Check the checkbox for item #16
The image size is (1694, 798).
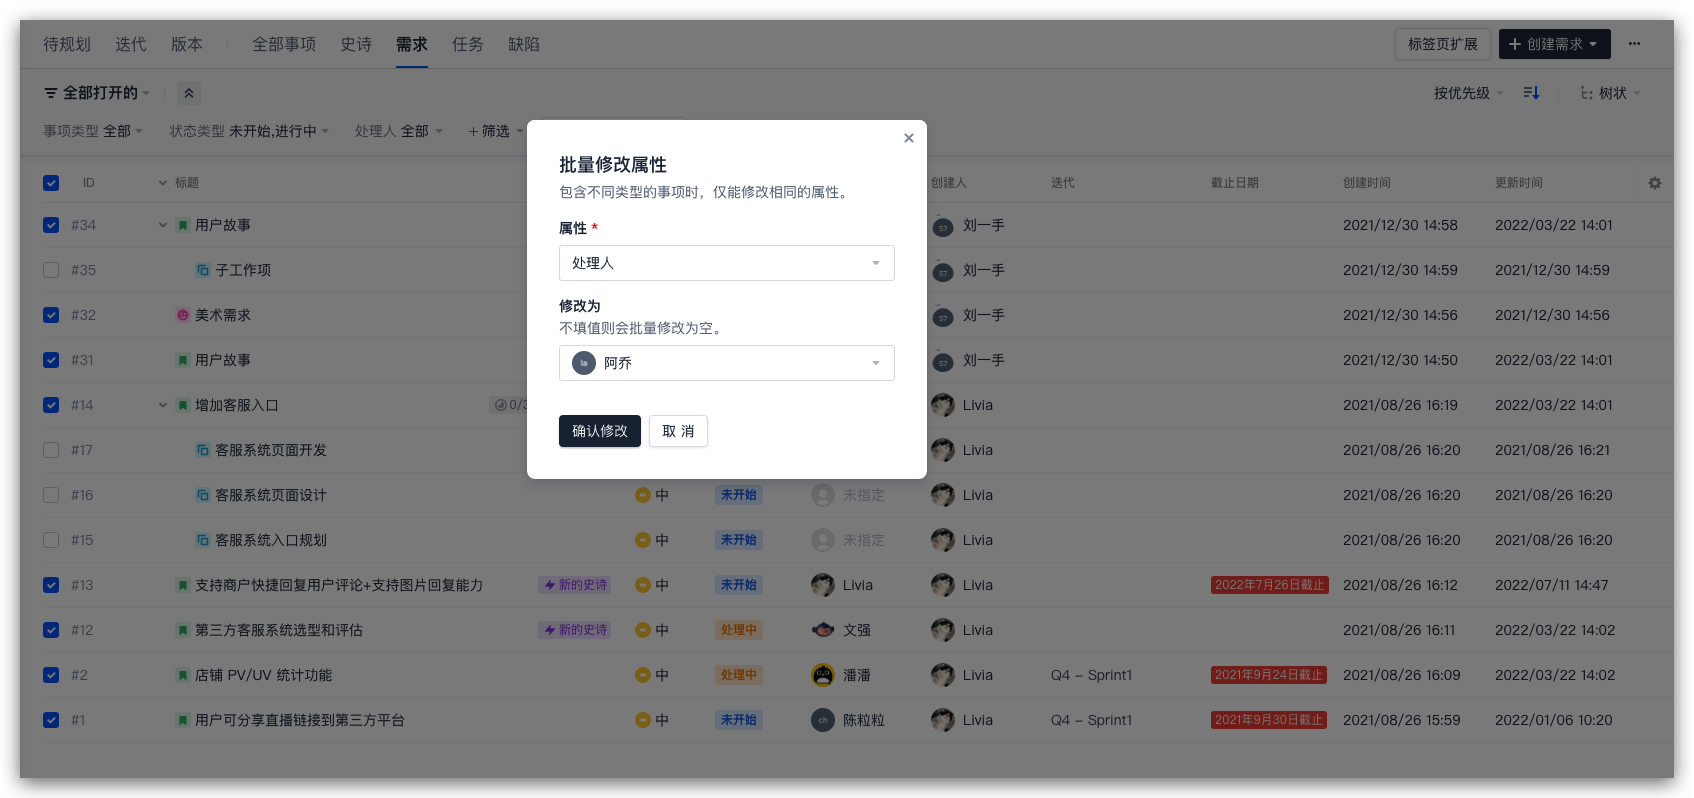pyautogui.click(x=51, y=495)
